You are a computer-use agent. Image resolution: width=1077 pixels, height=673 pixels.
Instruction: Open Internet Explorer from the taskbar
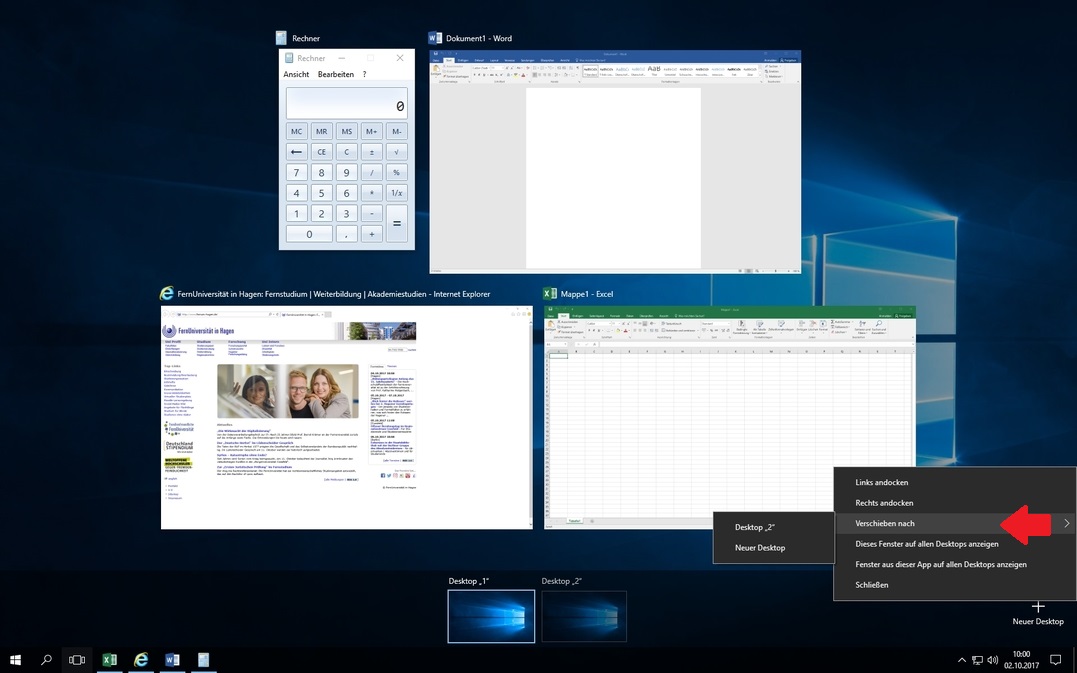(141, 660)
